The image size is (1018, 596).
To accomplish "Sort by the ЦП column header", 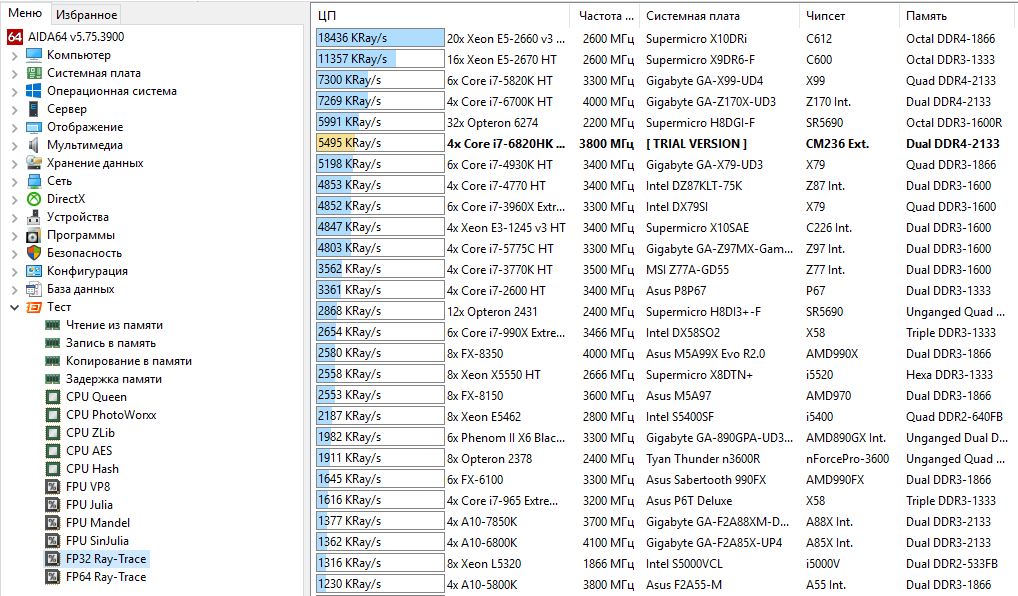I will click(441, 16).
